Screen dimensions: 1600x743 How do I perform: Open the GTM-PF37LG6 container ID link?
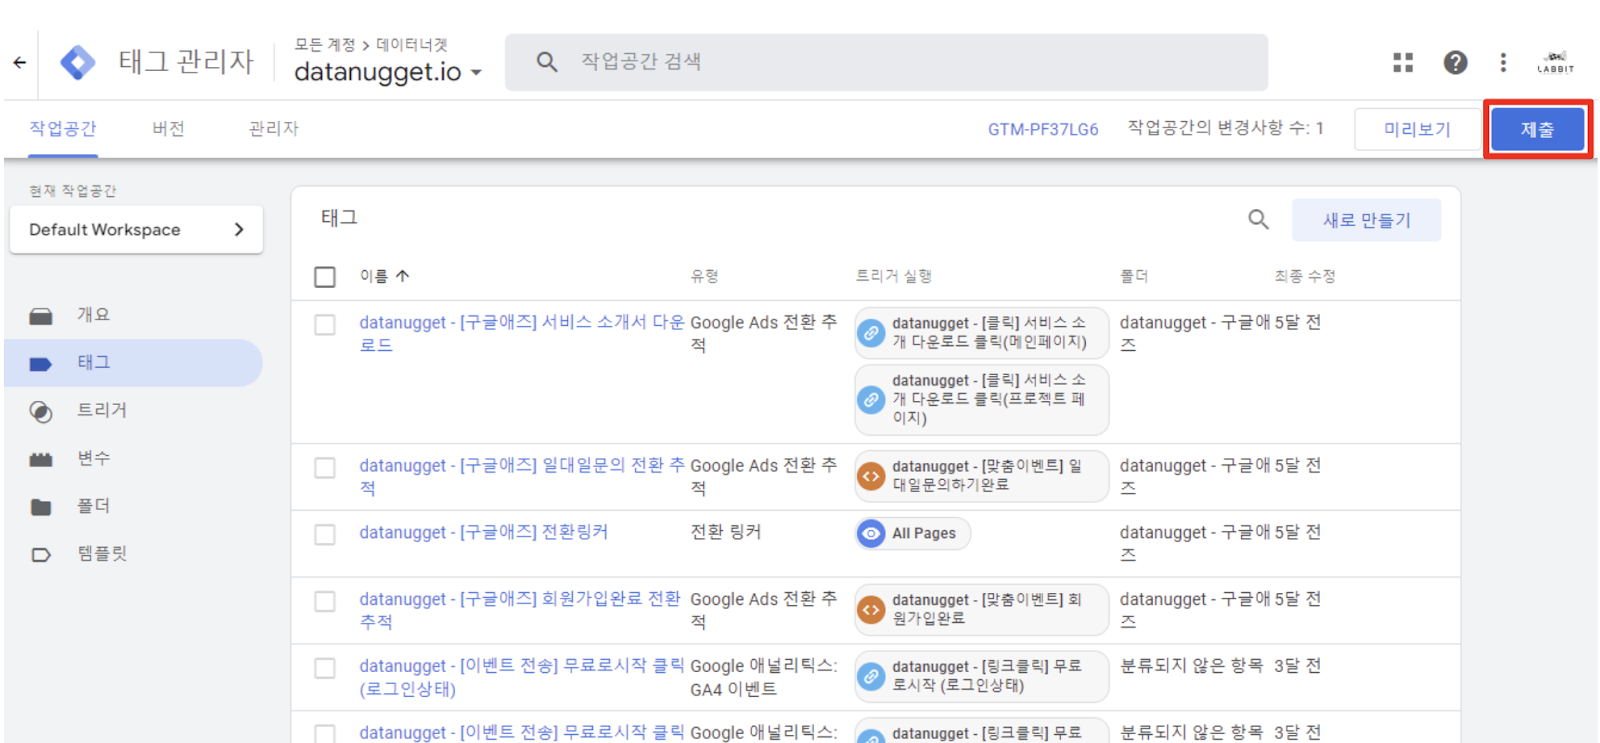click(1043, 129)
